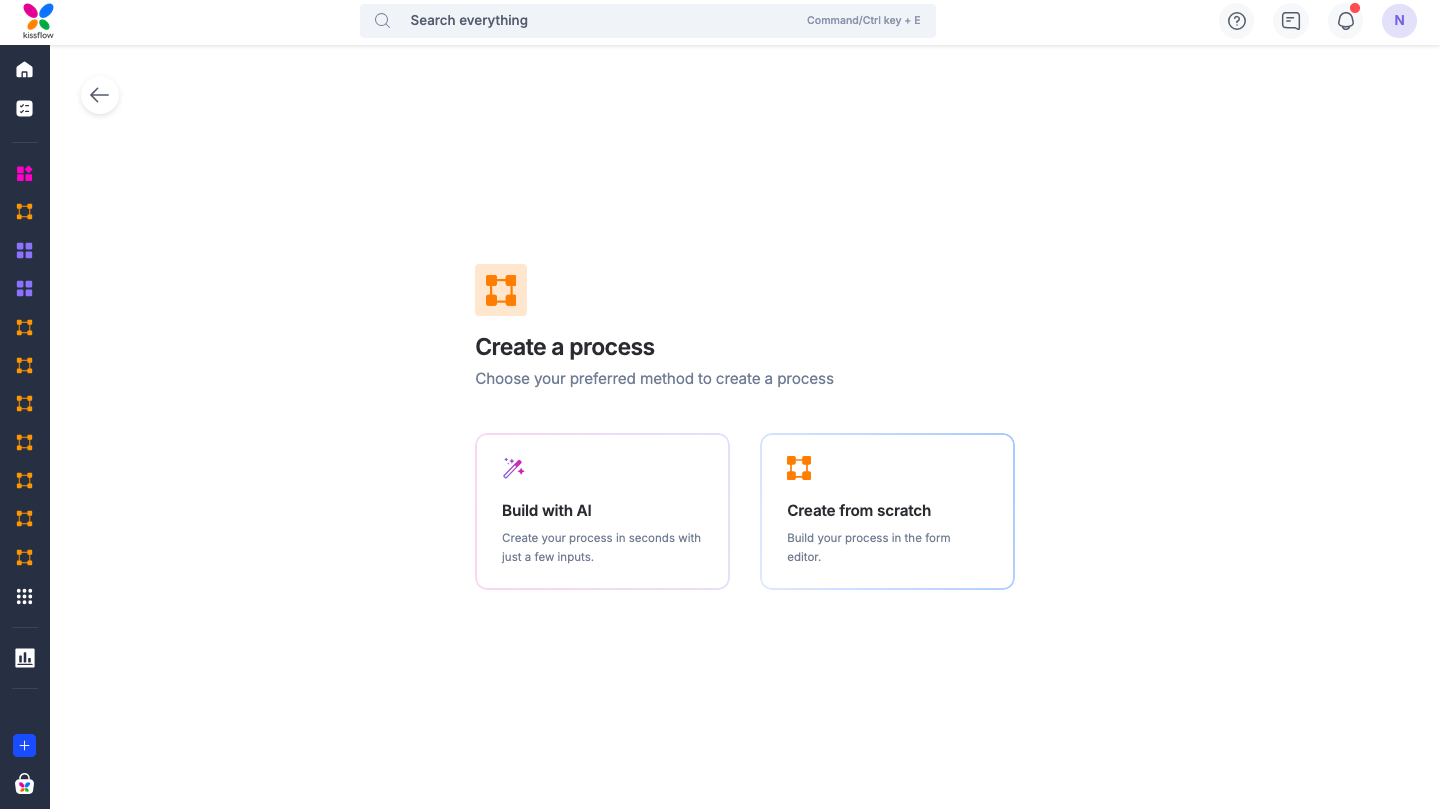
Task: Click the Search everything field
Action: pyautogui.click(x=600, y=21)
